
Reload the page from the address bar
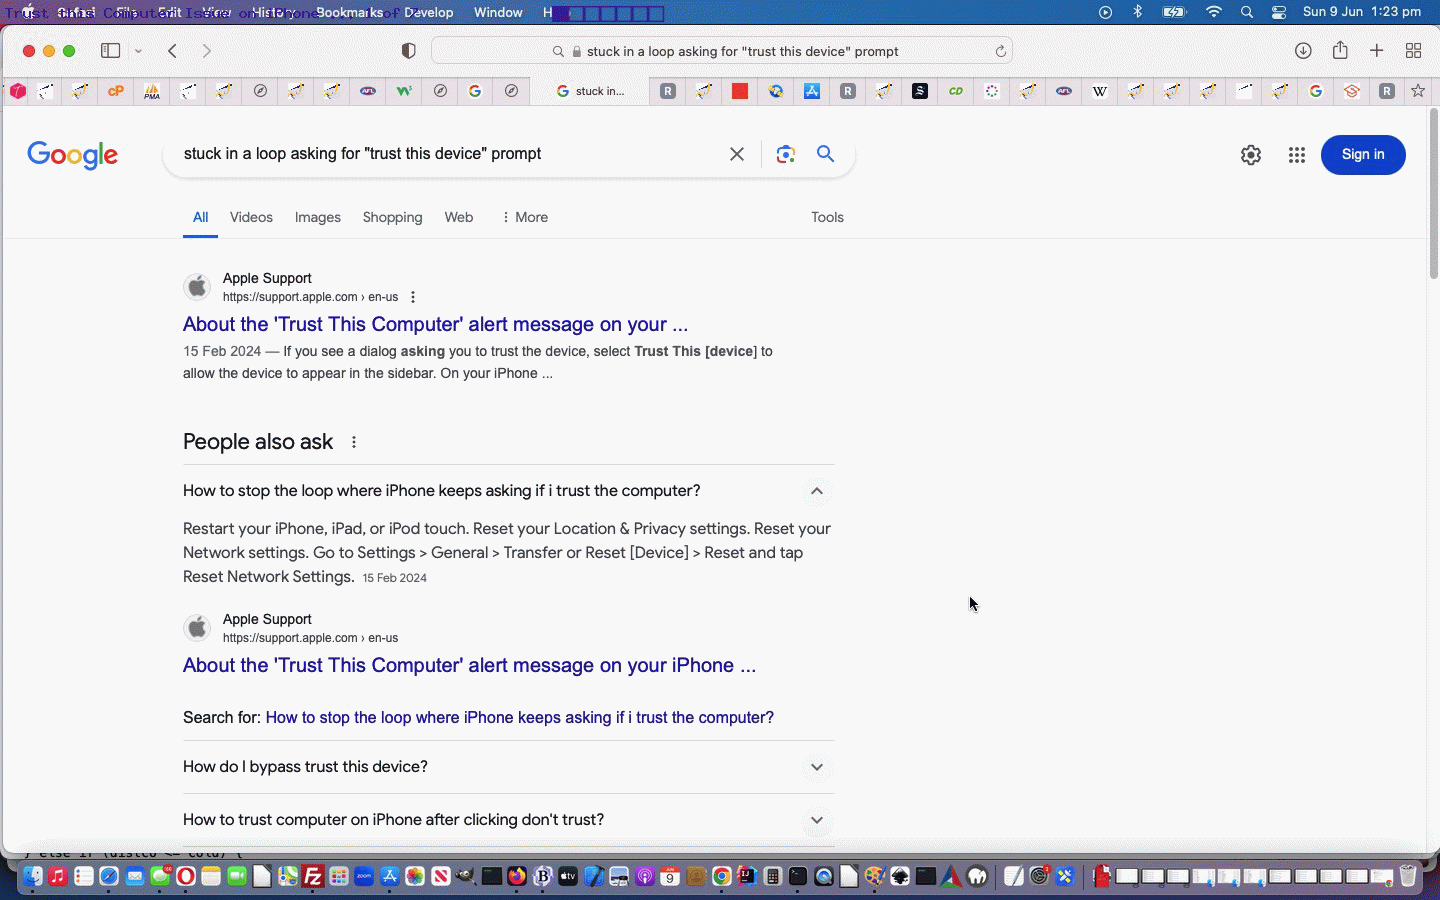(x=1000, y=51)
